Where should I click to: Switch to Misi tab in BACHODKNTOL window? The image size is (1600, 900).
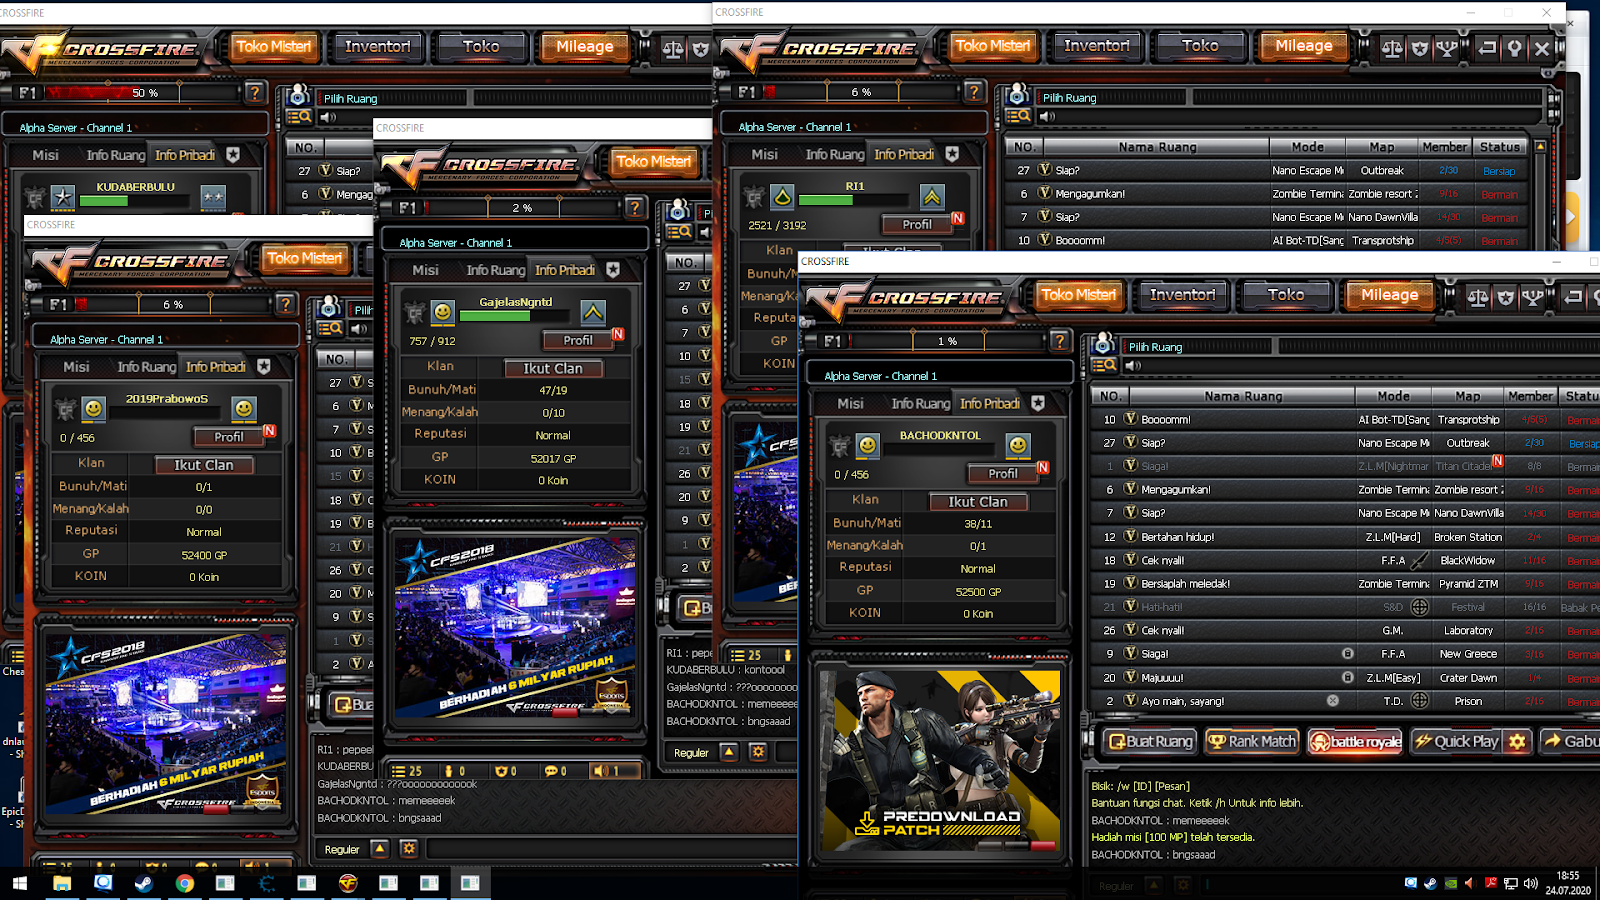[x=851, y=403]
